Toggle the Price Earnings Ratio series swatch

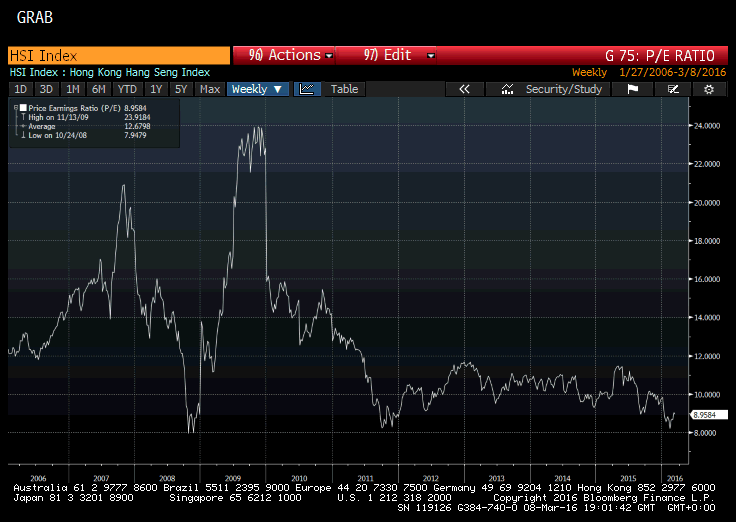(x=23, y=108)
